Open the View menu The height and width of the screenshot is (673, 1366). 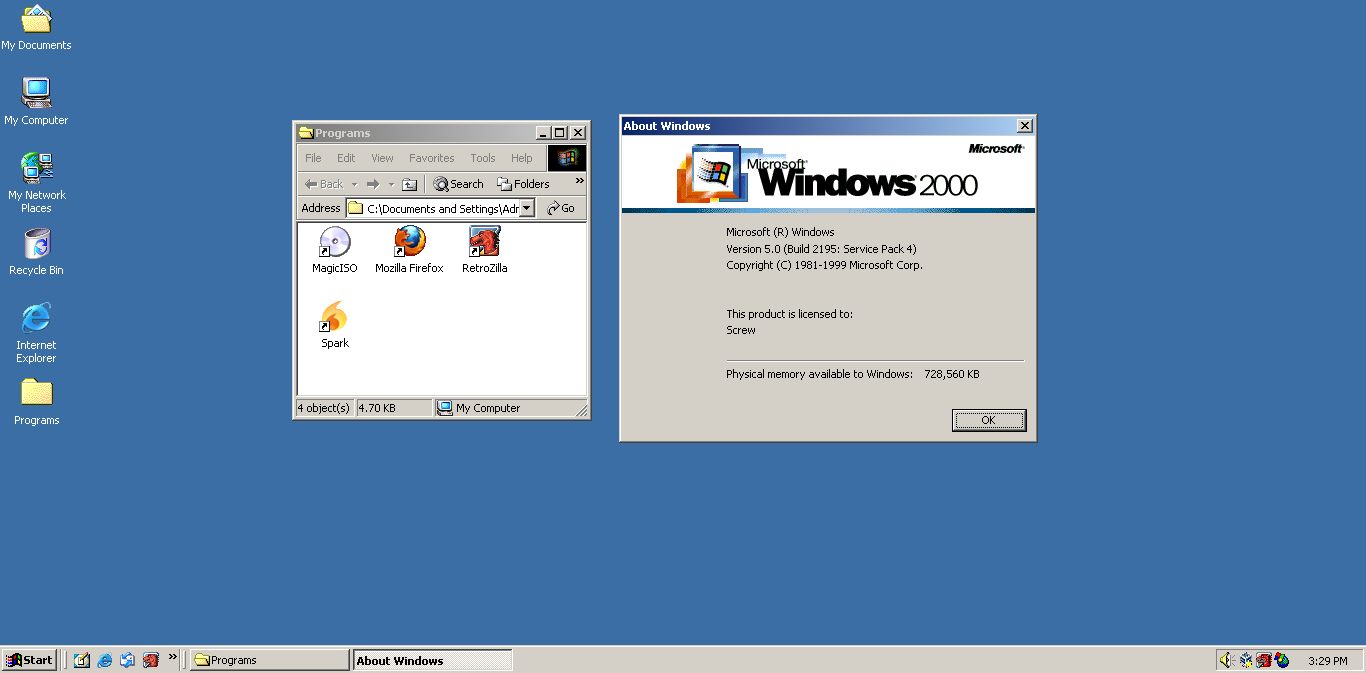pos(382,158)
